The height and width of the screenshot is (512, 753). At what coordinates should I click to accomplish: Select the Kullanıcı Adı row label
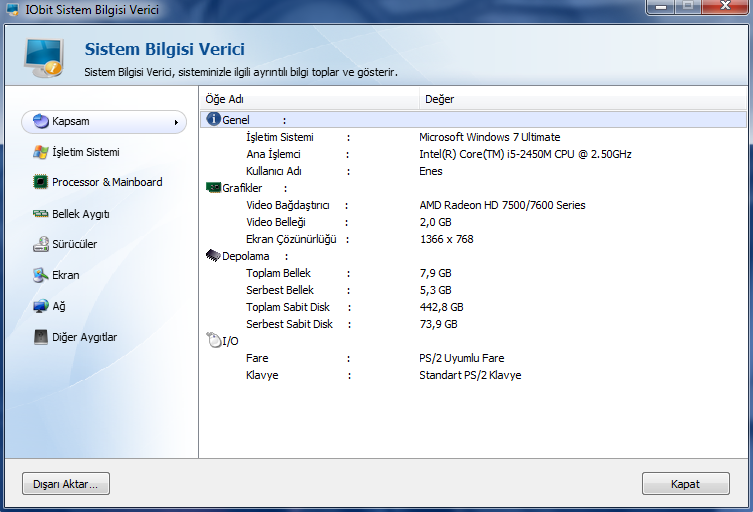(274, 171)
